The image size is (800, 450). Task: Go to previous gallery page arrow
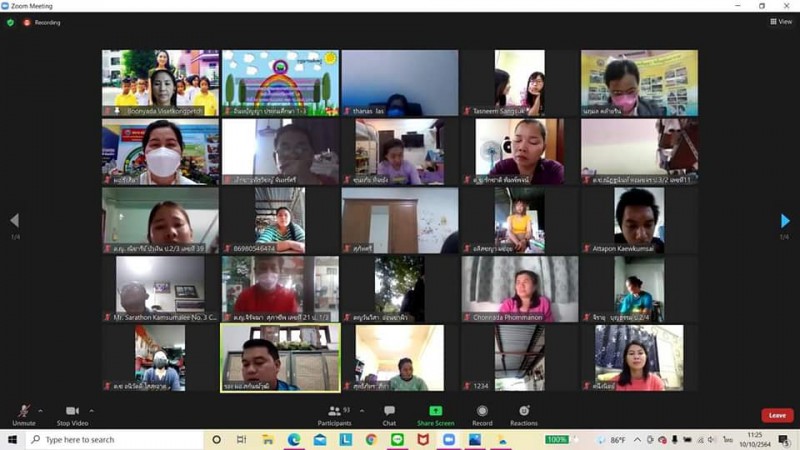pyautogui.click(x=14, y=220)
